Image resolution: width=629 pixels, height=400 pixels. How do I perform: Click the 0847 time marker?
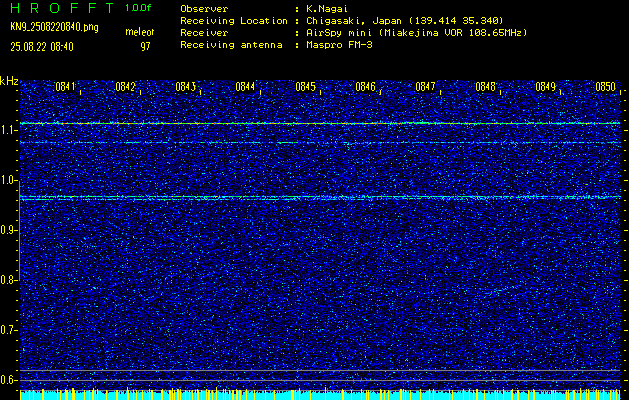(x=425, y=87)
